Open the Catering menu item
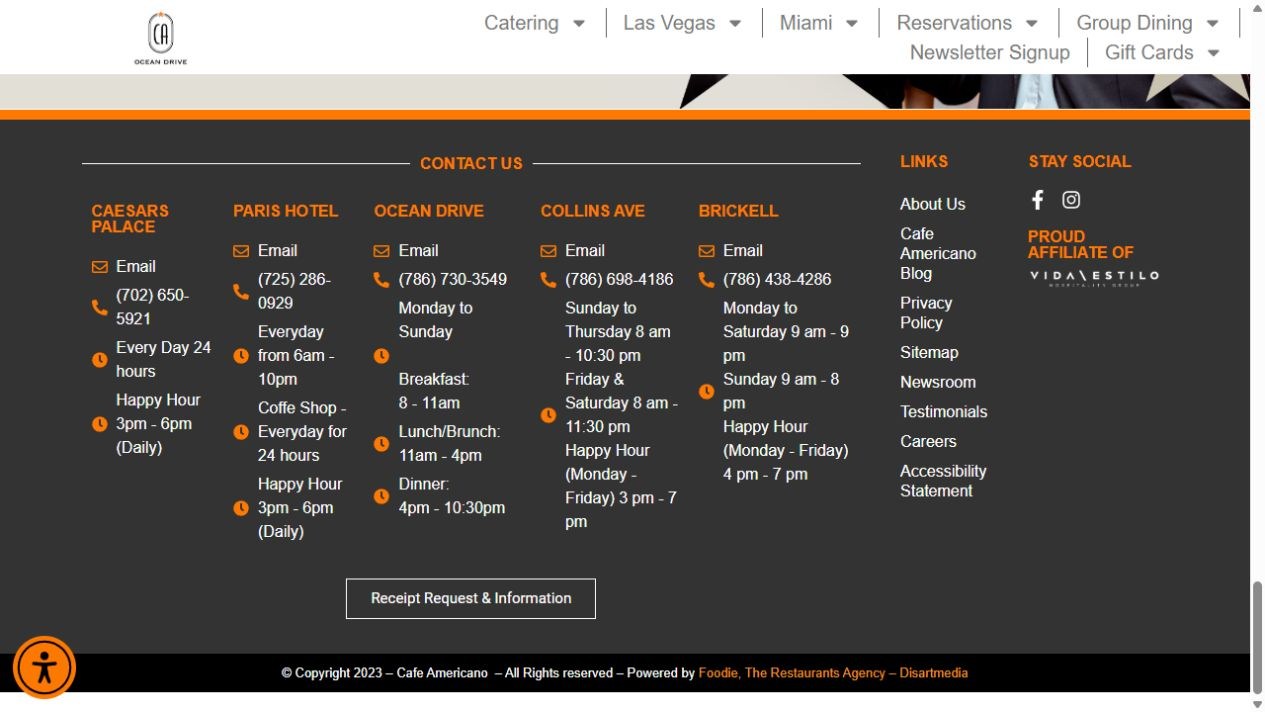1265x712 pixels. [x=521, y=23]
